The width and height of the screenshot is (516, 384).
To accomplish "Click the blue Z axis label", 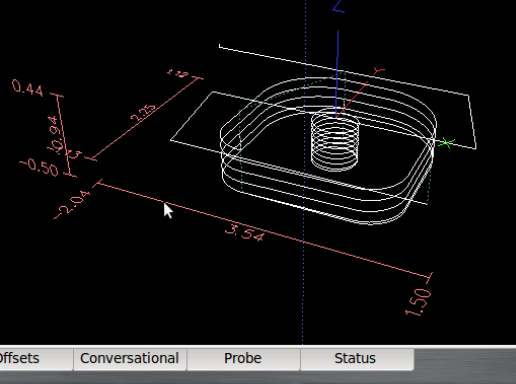I will [339, 7].
